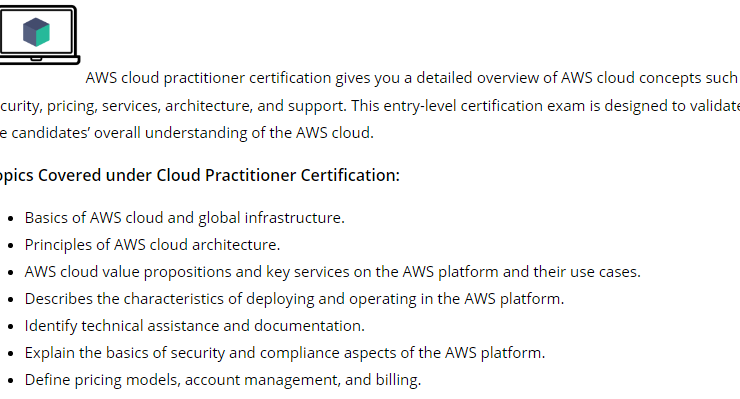The image size is (740, 399).
Task: Click the word 'documentation' in the list
Action: pyautogui.click(x=309, y=326)
